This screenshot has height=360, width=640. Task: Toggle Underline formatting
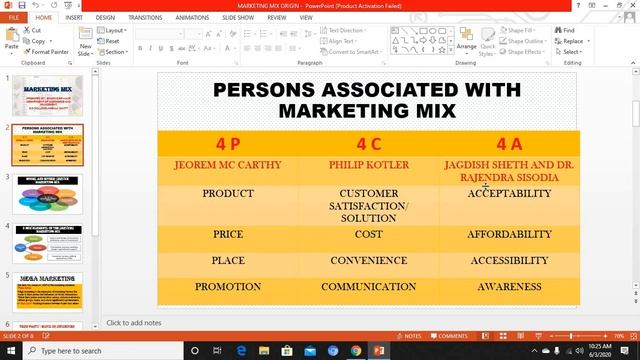click(x=161, y=48)
